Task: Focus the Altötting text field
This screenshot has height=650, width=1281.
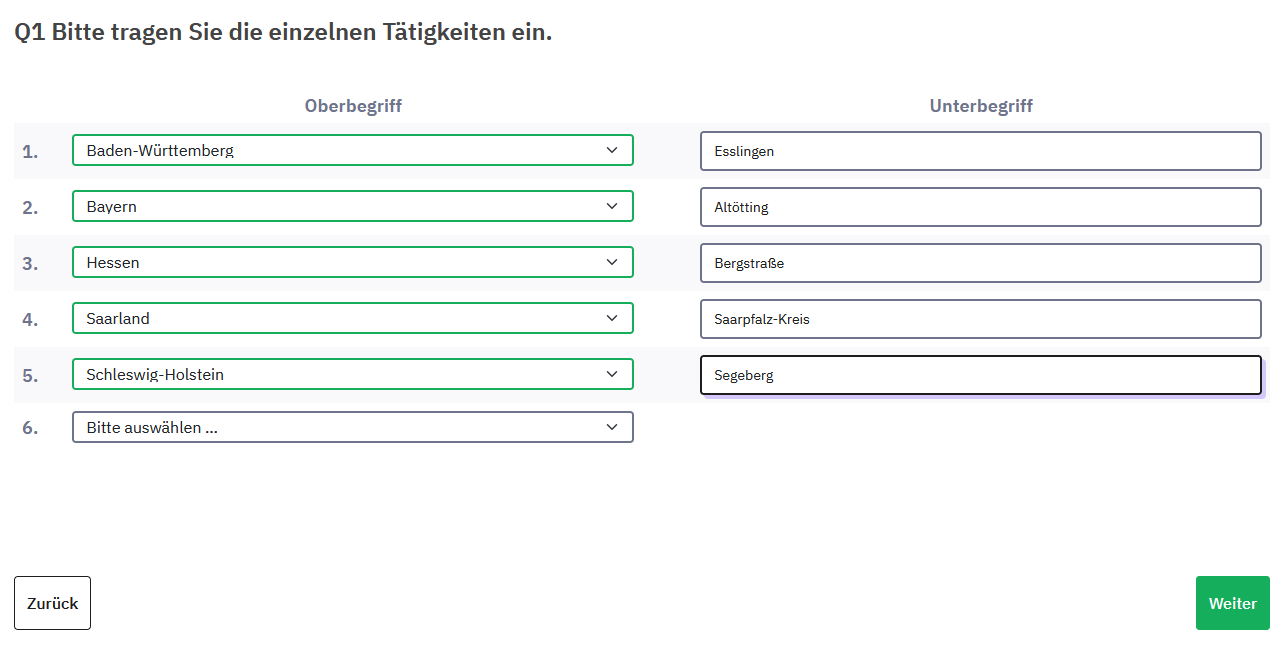Action: 981,207
